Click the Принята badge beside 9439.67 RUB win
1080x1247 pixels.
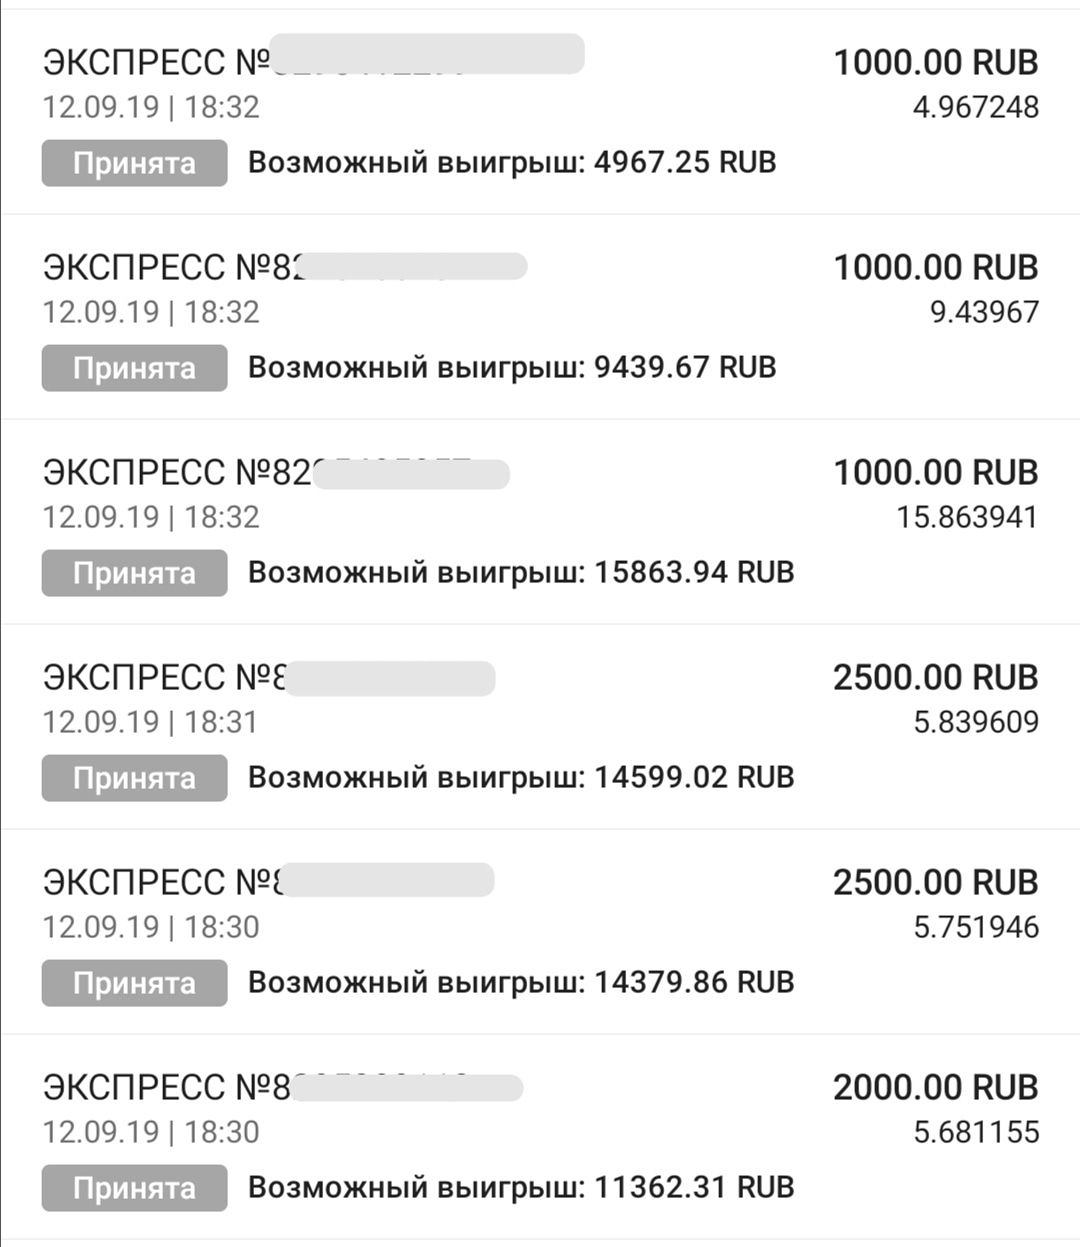tap(134, 368)
